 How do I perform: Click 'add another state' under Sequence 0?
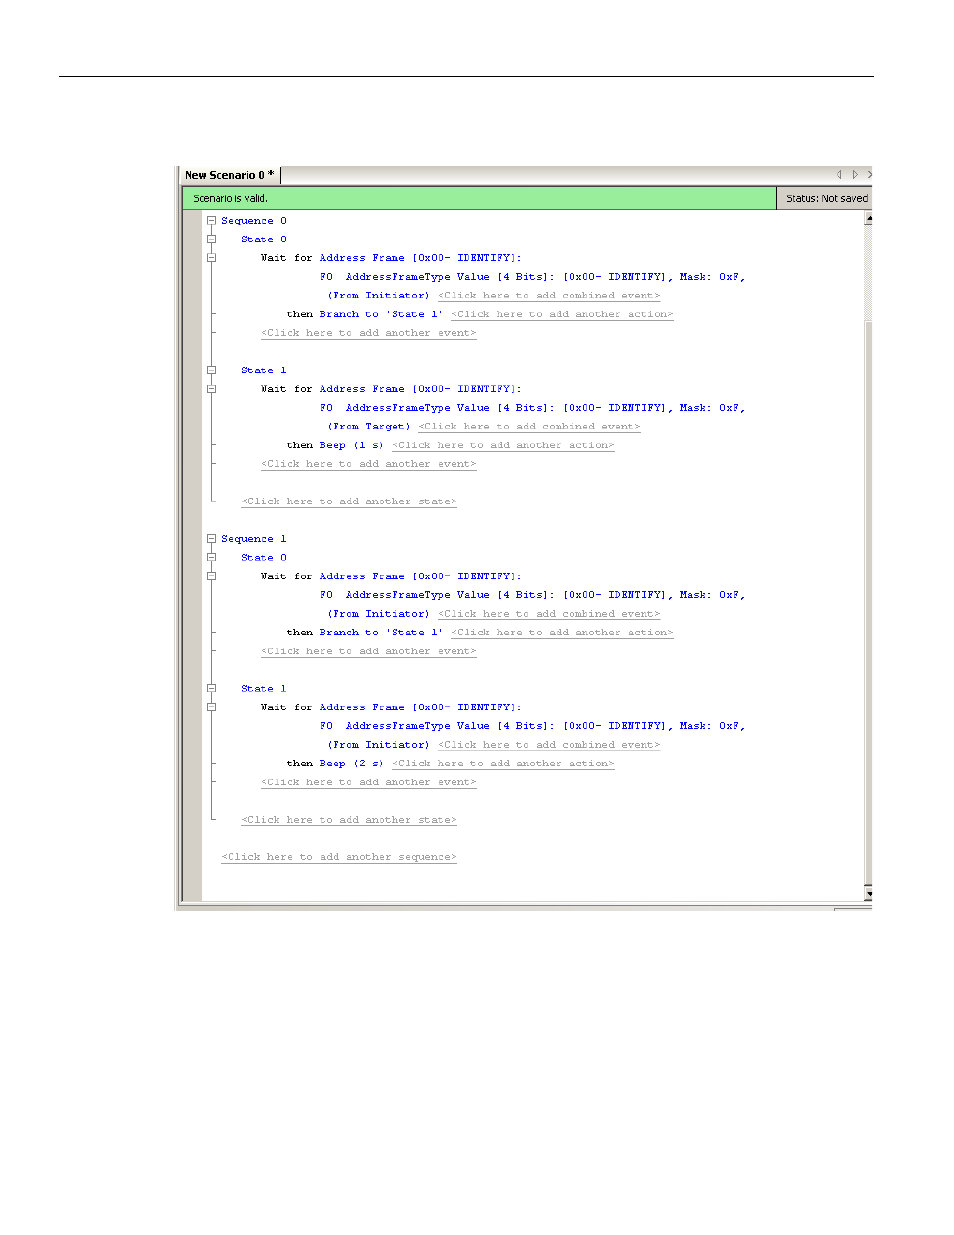[x=349, y=501]
